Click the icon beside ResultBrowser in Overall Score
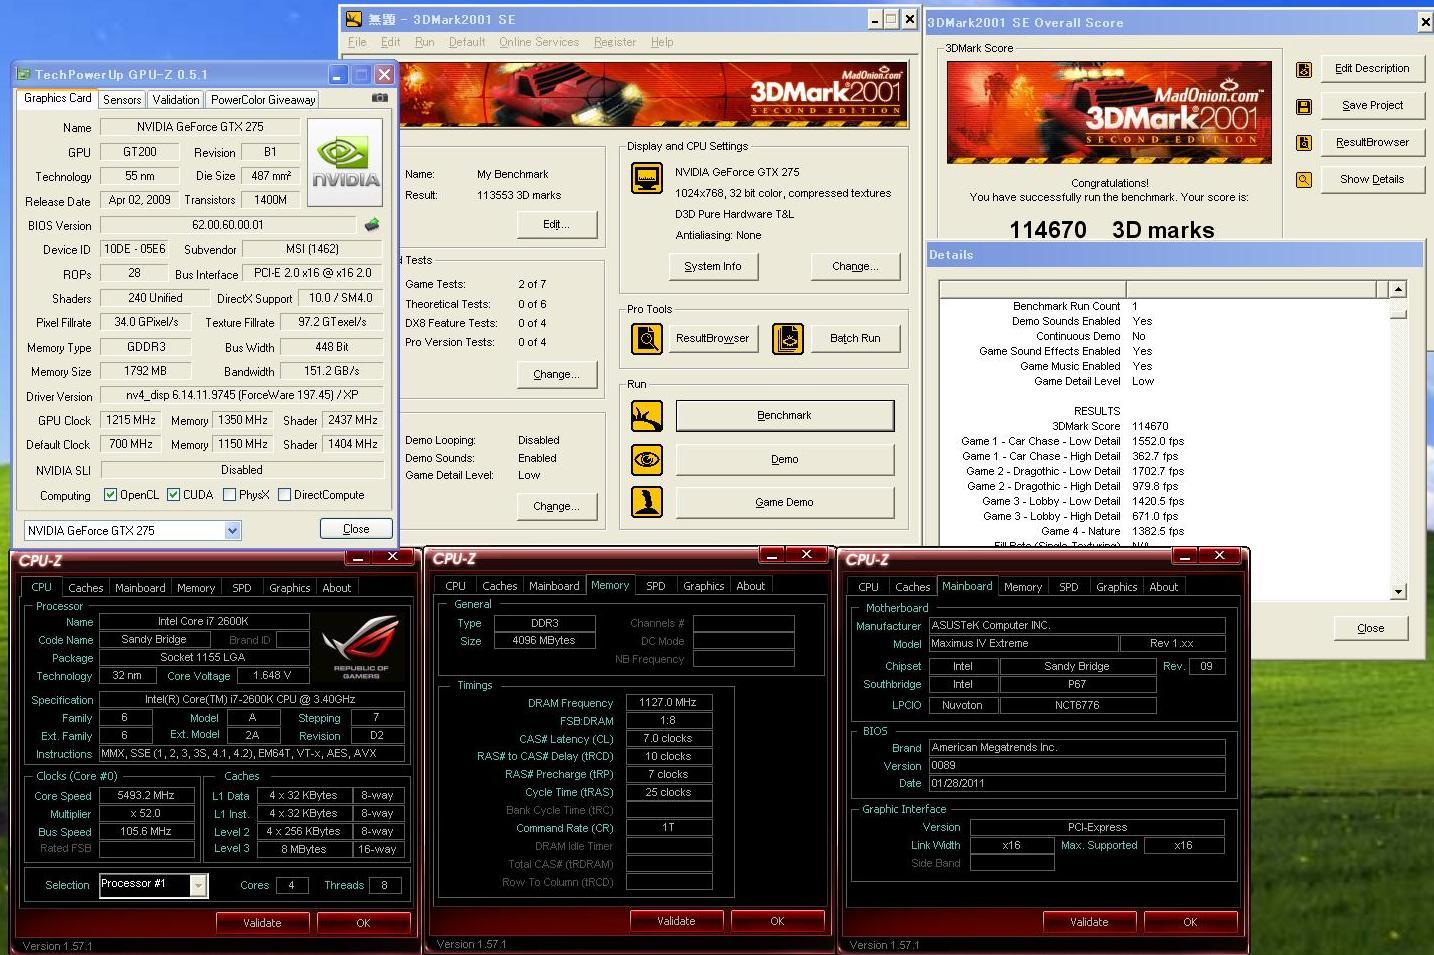 click(1304, 143)
